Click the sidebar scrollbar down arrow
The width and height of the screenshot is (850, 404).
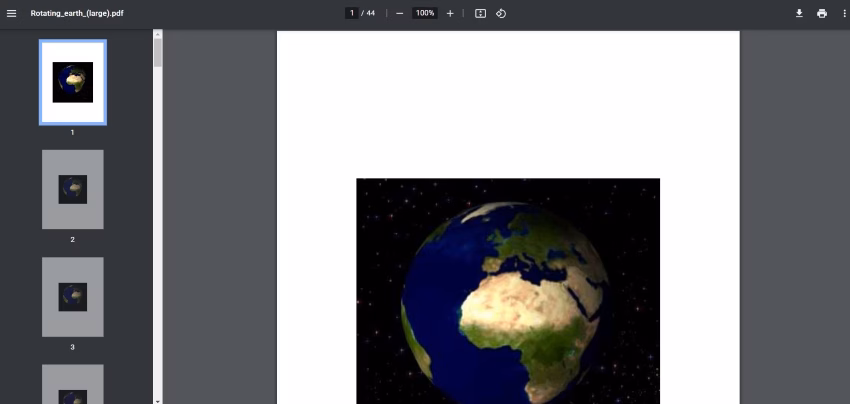click(x=158, y=401)
